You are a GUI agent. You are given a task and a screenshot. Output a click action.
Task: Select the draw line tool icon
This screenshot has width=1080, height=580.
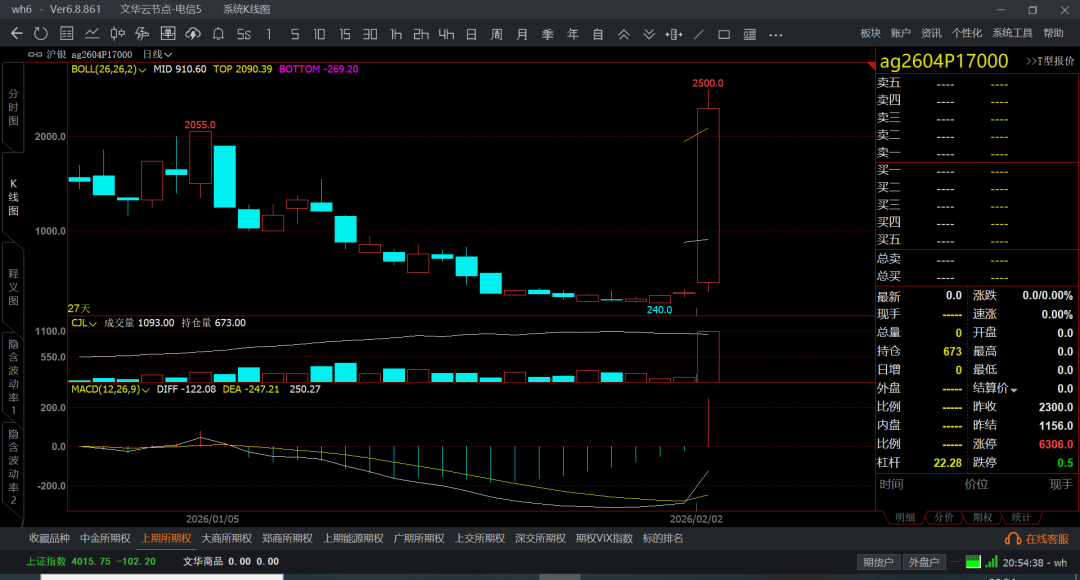(698, 34)
